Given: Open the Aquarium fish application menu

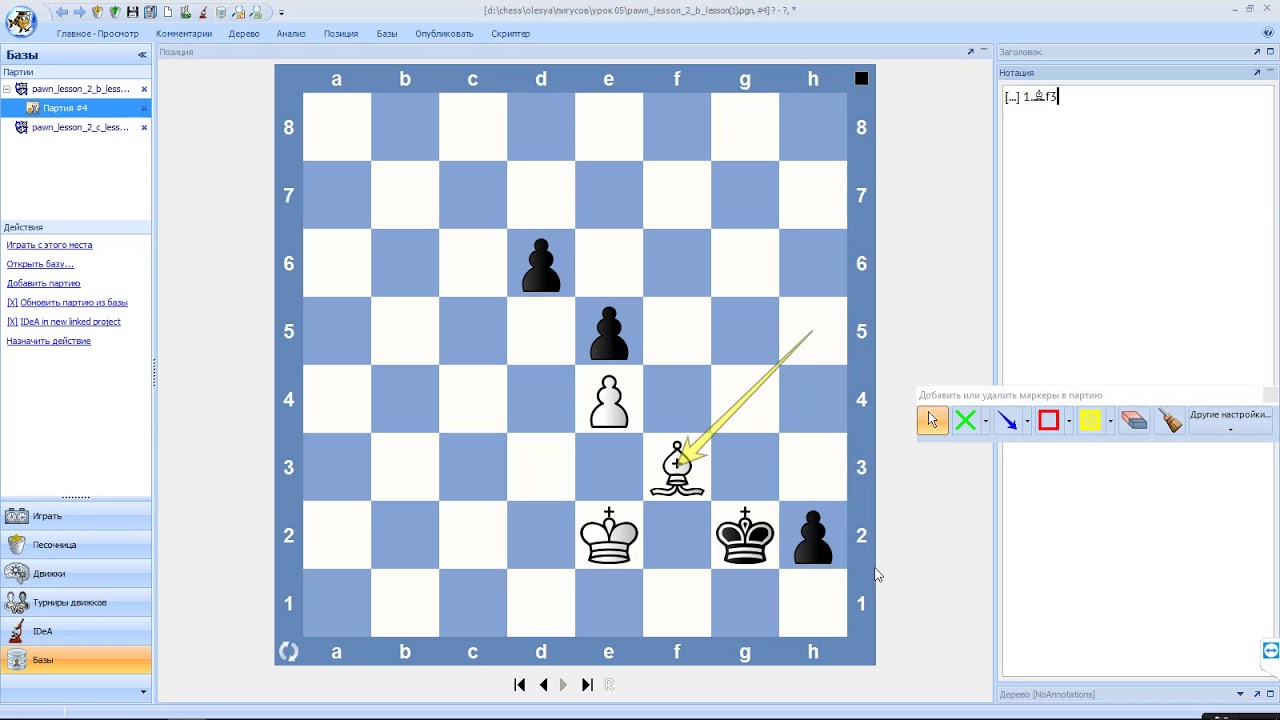Looking at the screenshot, I should tap(20, 20).
